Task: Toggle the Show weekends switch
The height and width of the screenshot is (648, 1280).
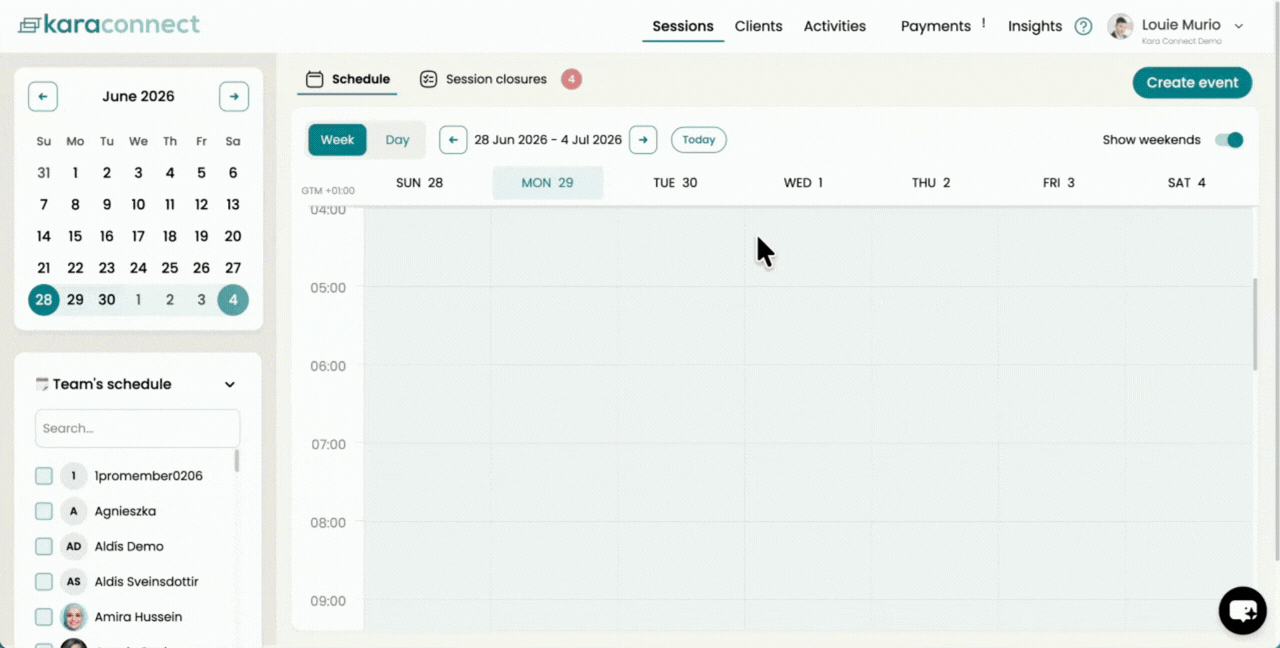Action: (1229, 140)
